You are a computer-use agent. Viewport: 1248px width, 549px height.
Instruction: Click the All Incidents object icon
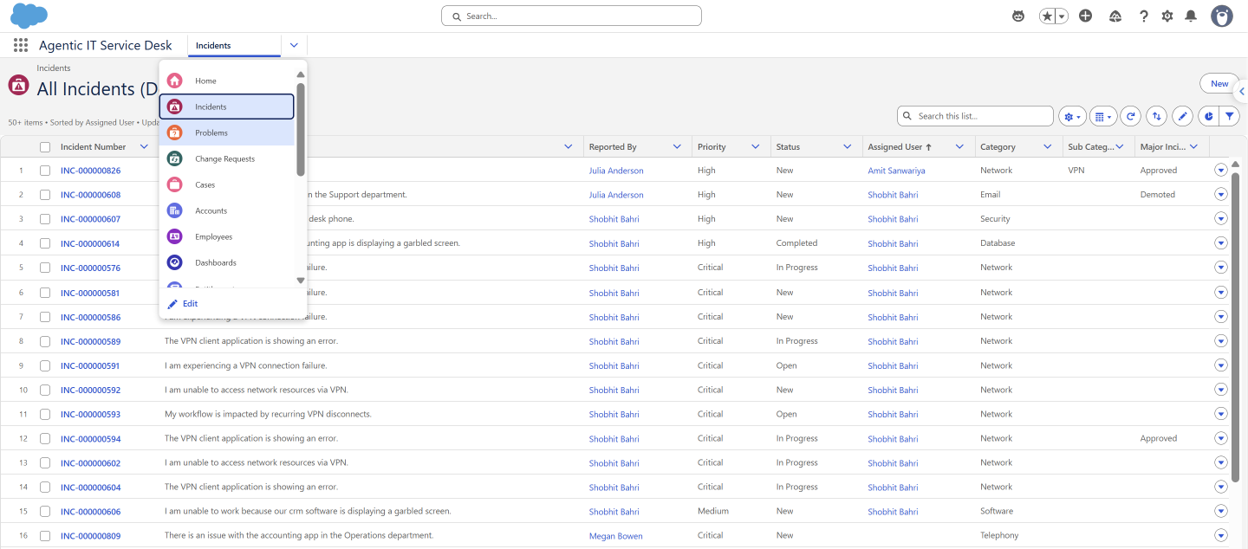pyautogui.click(x=18, y=85)
